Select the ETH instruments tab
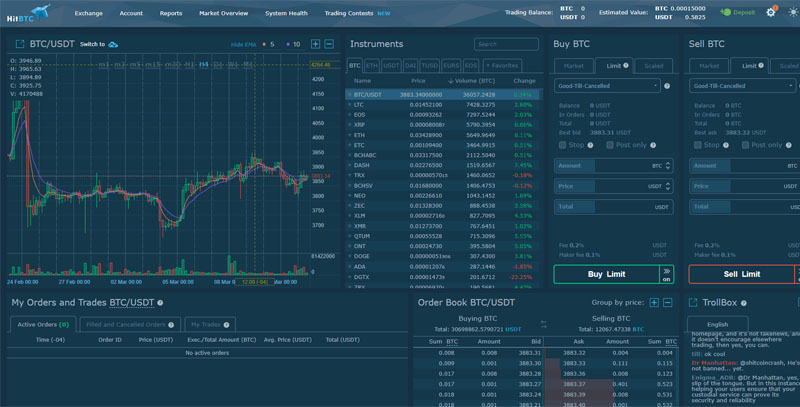 (371, 66)
